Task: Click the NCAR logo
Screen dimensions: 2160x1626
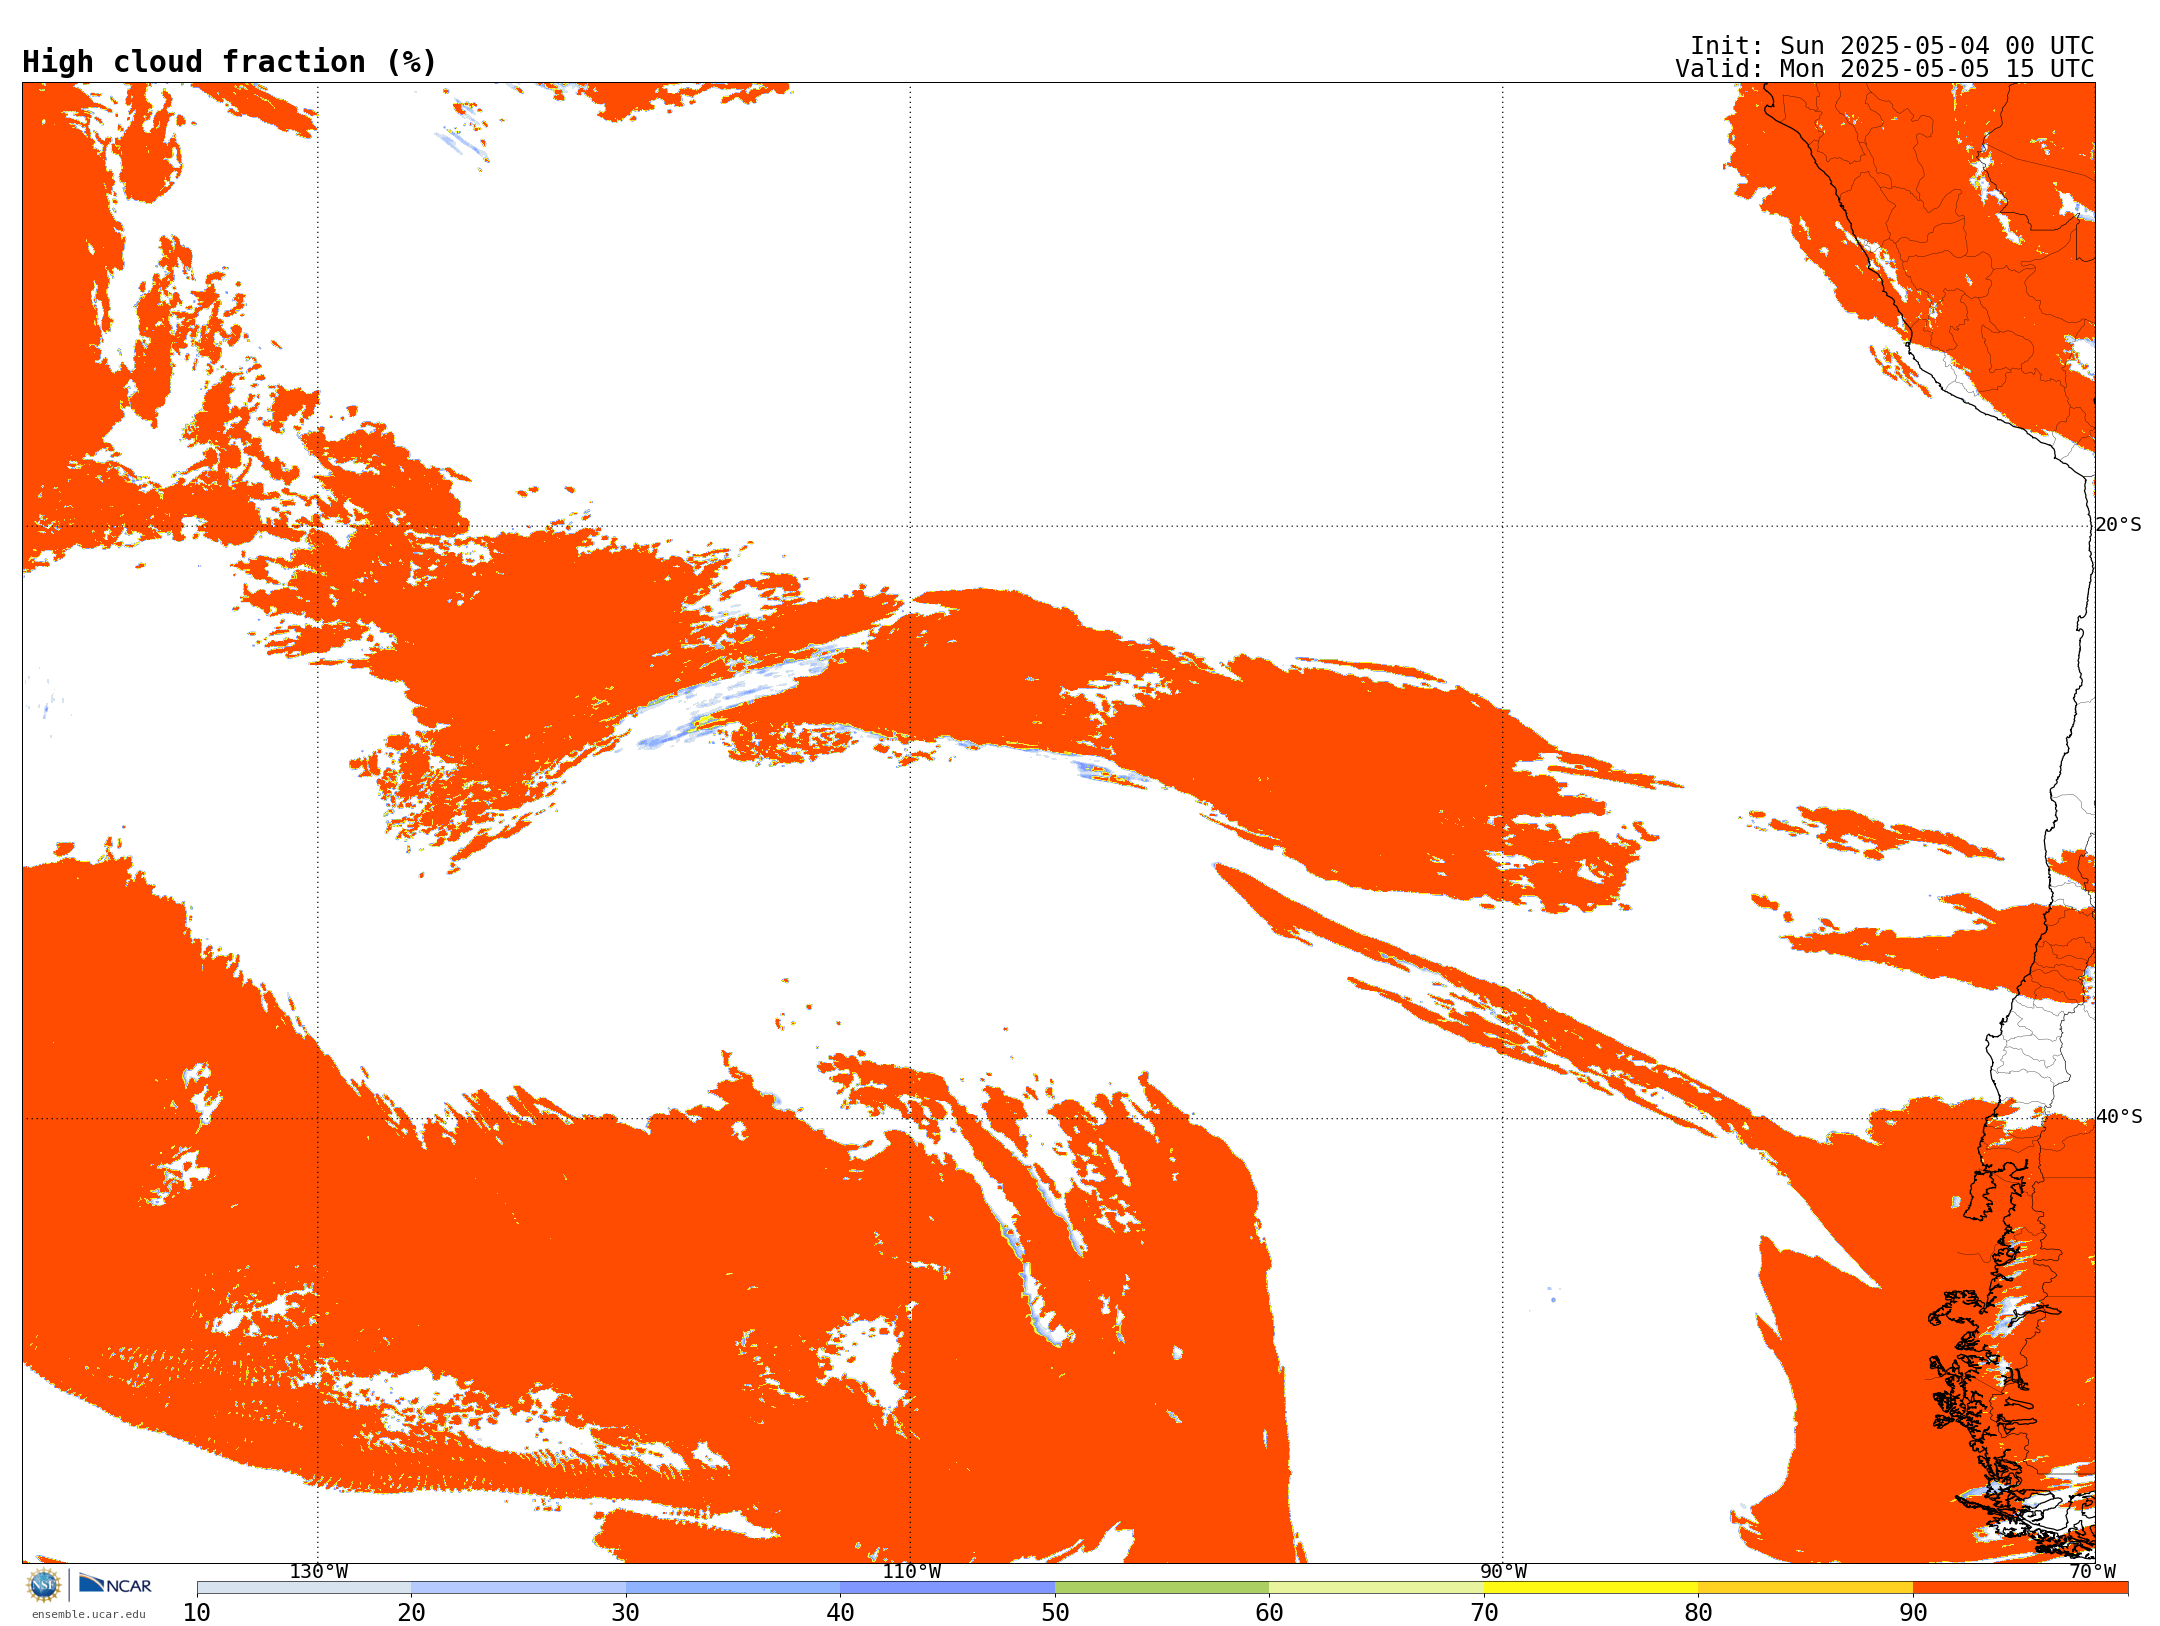Action: [x=115, y=1584]
